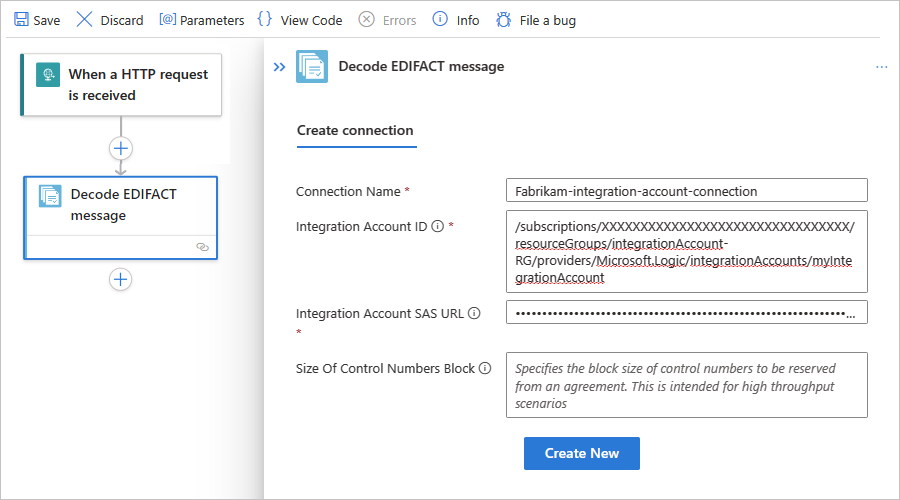Add a step after Decode EDIFACT message

click(x=121, y=280)
